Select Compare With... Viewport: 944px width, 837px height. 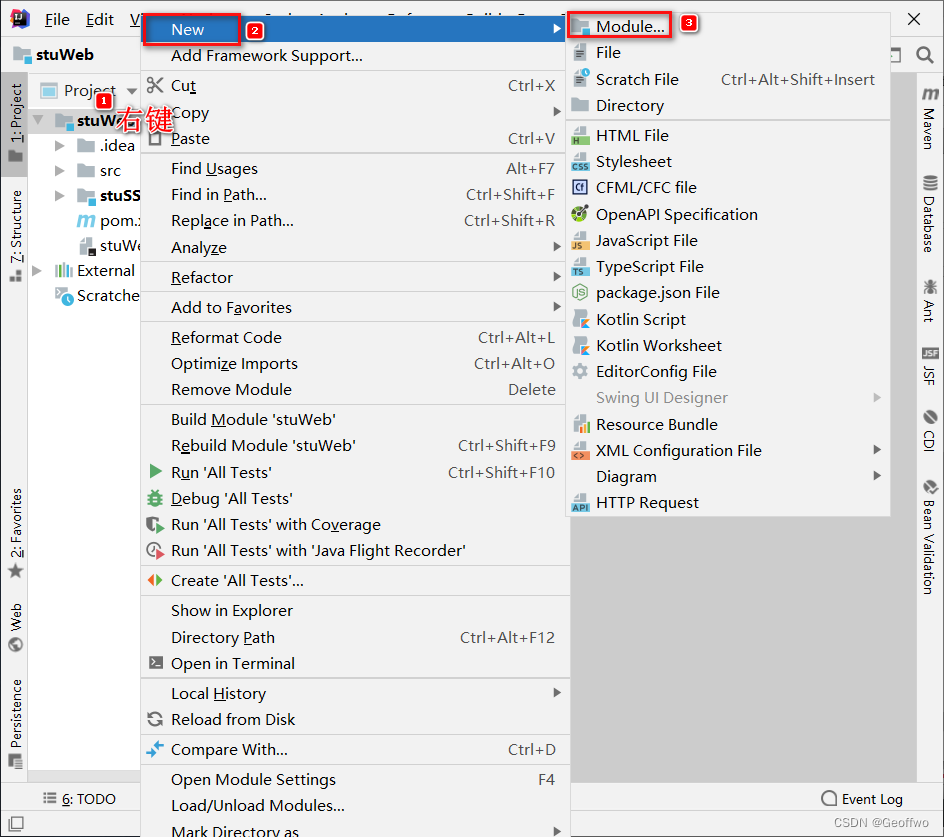point(355,750)
